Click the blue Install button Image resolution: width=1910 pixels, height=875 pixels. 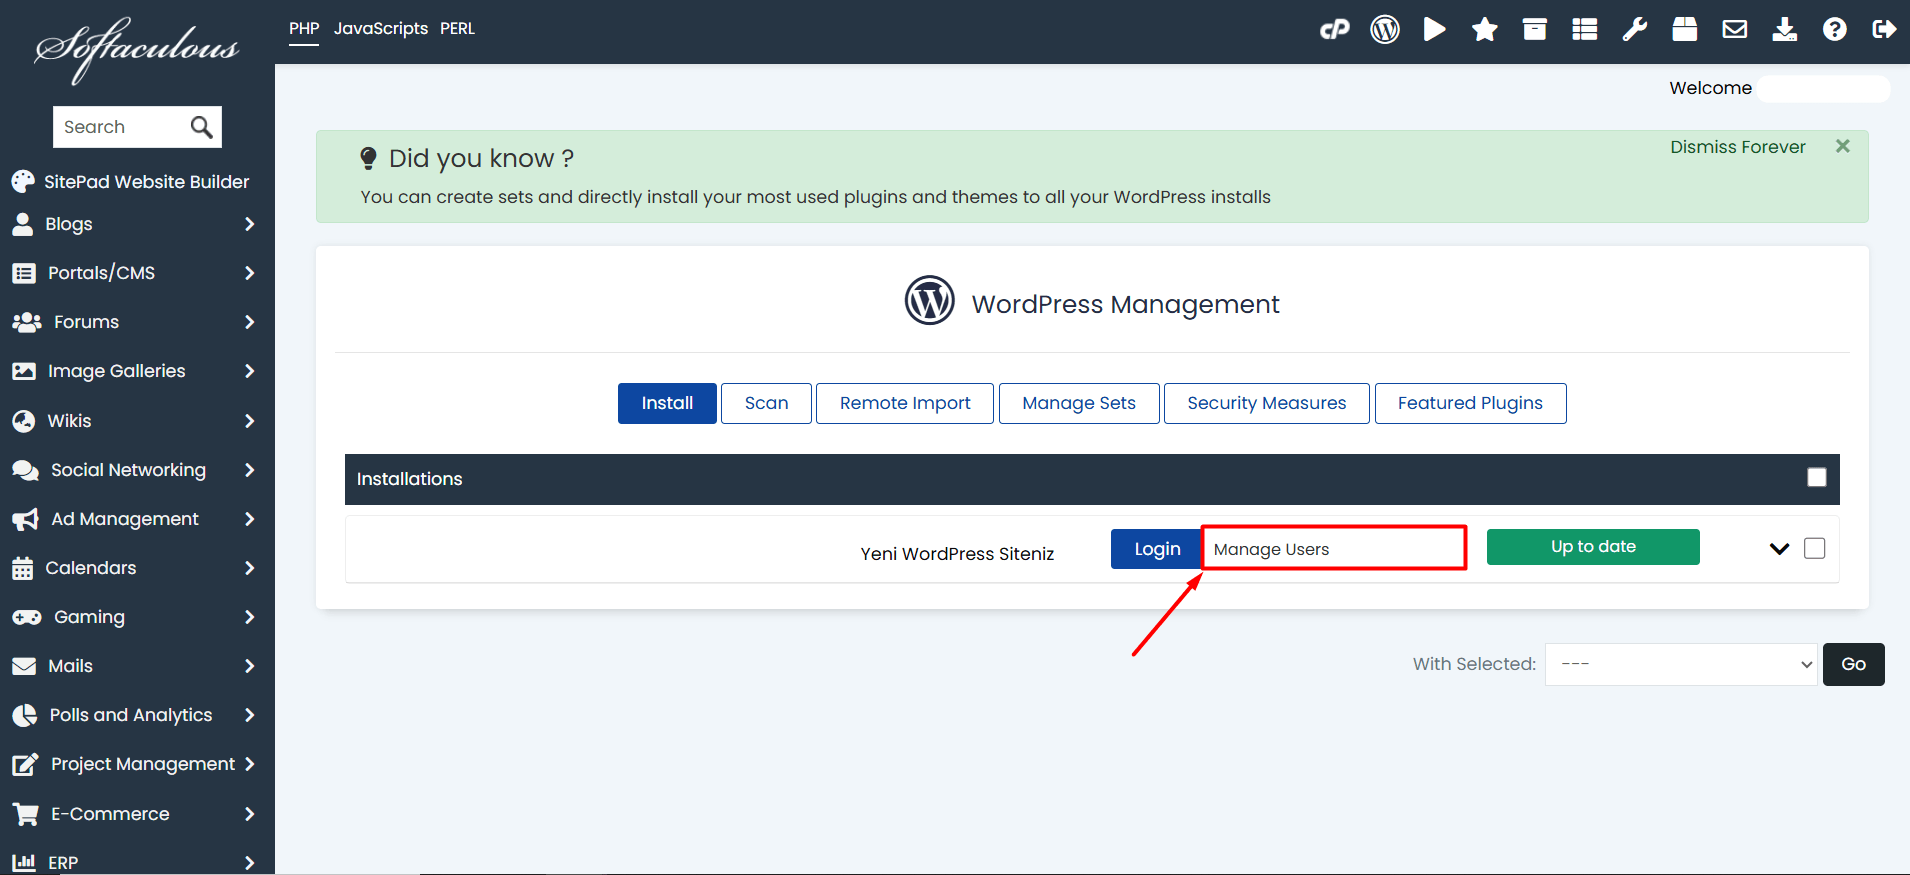tap(667, 403)
